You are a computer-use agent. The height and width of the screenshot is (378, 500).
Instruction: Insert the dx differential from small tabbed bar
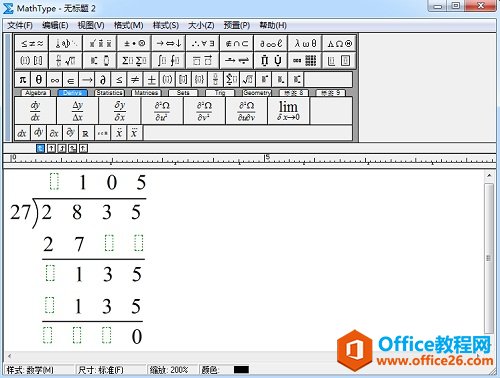click(22, 133)
